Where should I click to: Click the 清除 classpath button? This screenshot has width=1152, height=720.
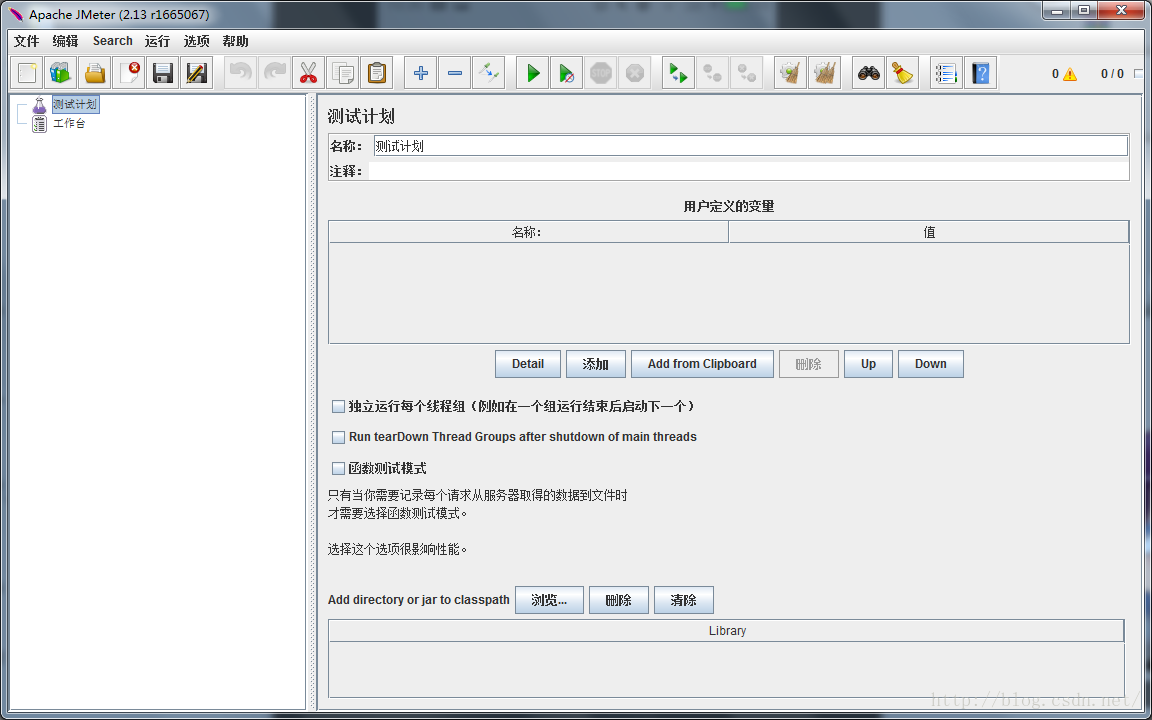pos(683,600)
